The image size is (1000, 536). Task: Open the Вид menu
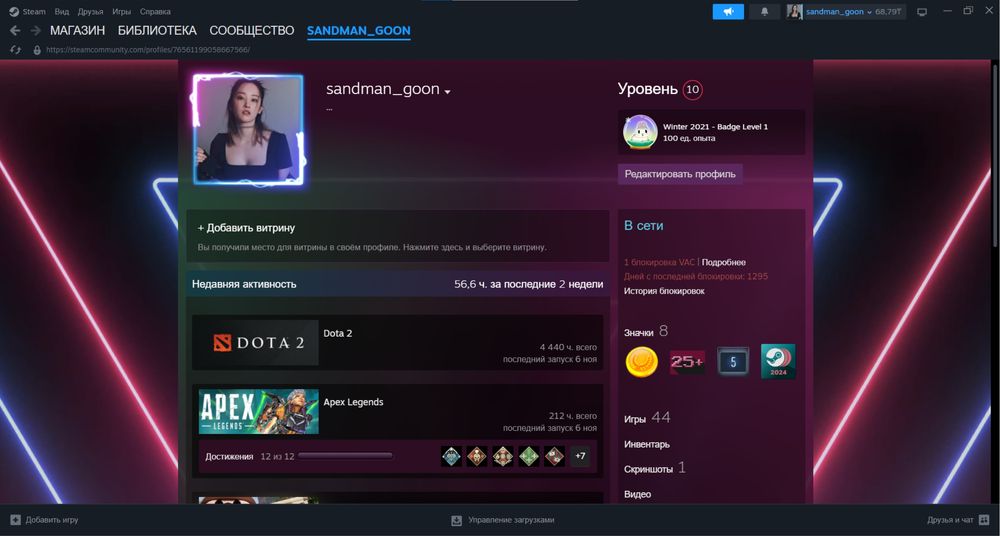pyautogui.click(x=62, y=11)
